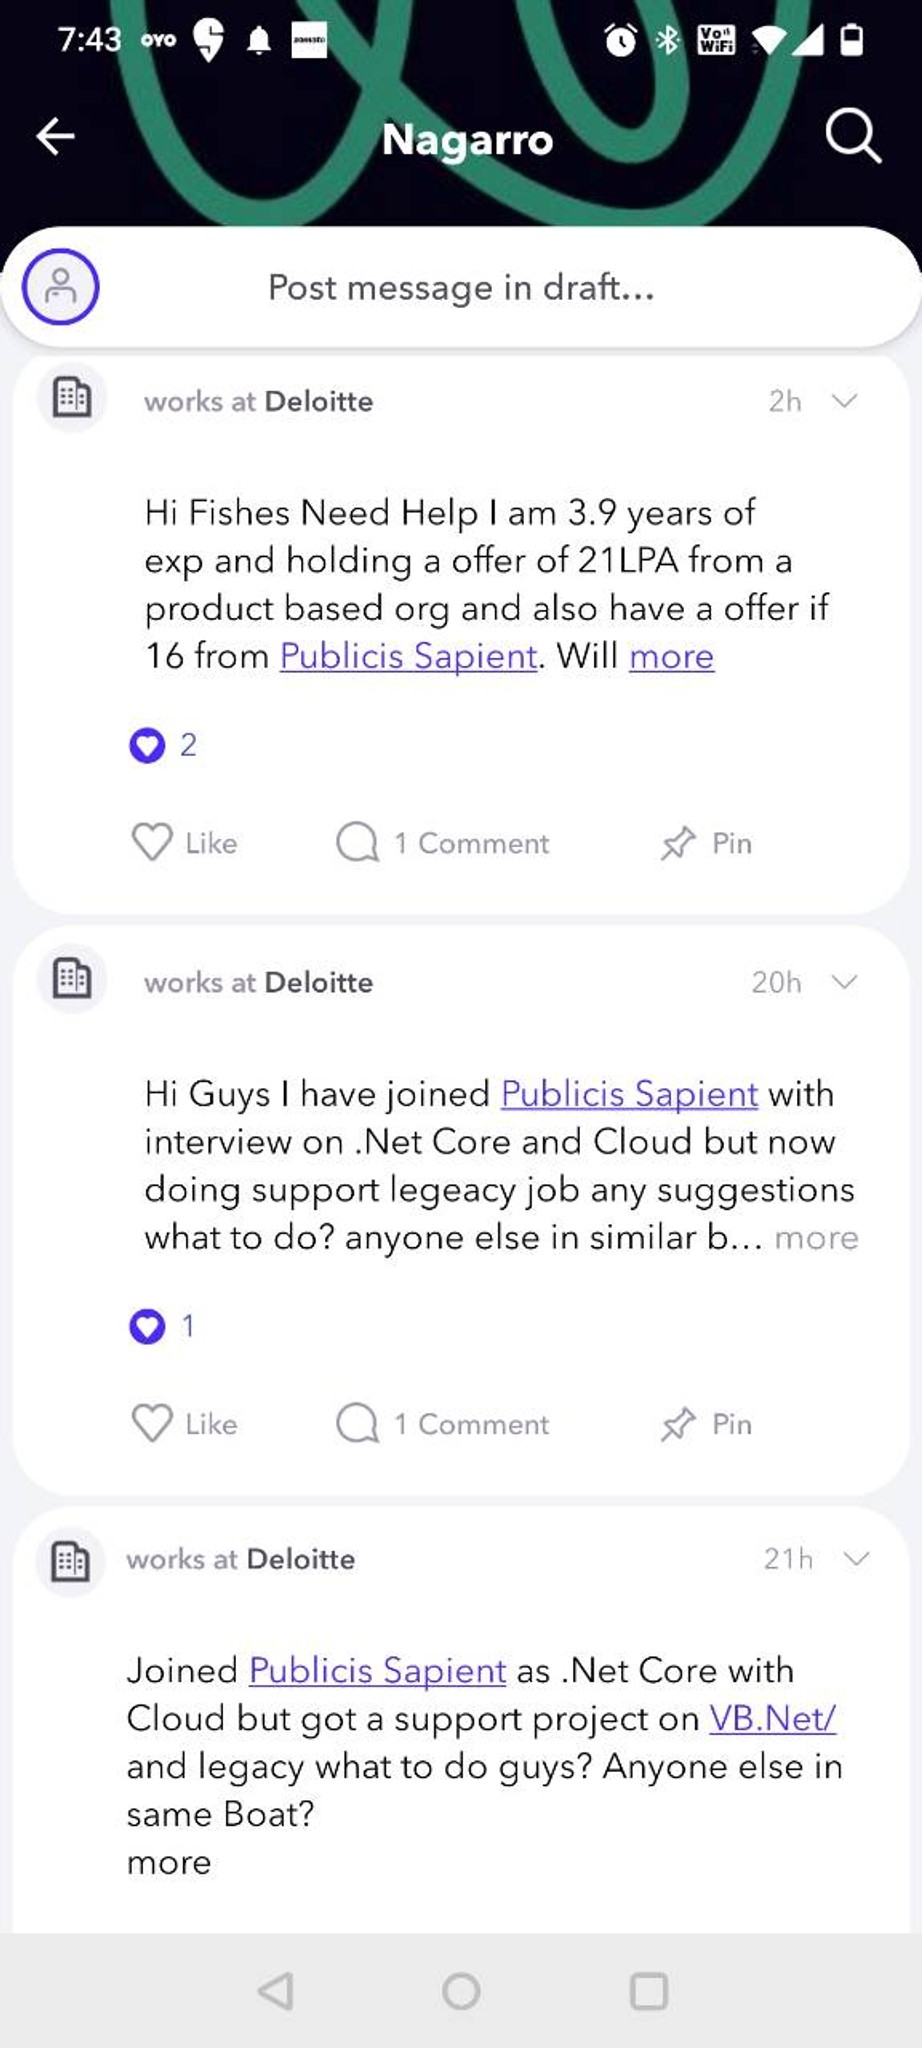Tap the company building icon on 2h post
922x2048 pixels.
[72, 398]
